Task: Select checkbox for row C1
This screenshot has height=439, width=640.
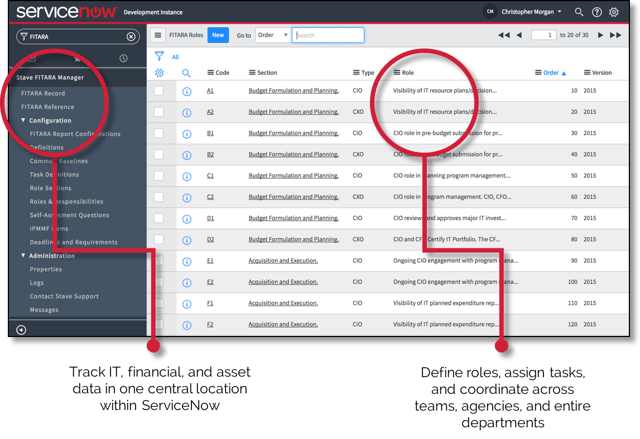Action: click(x=159, y=175)
